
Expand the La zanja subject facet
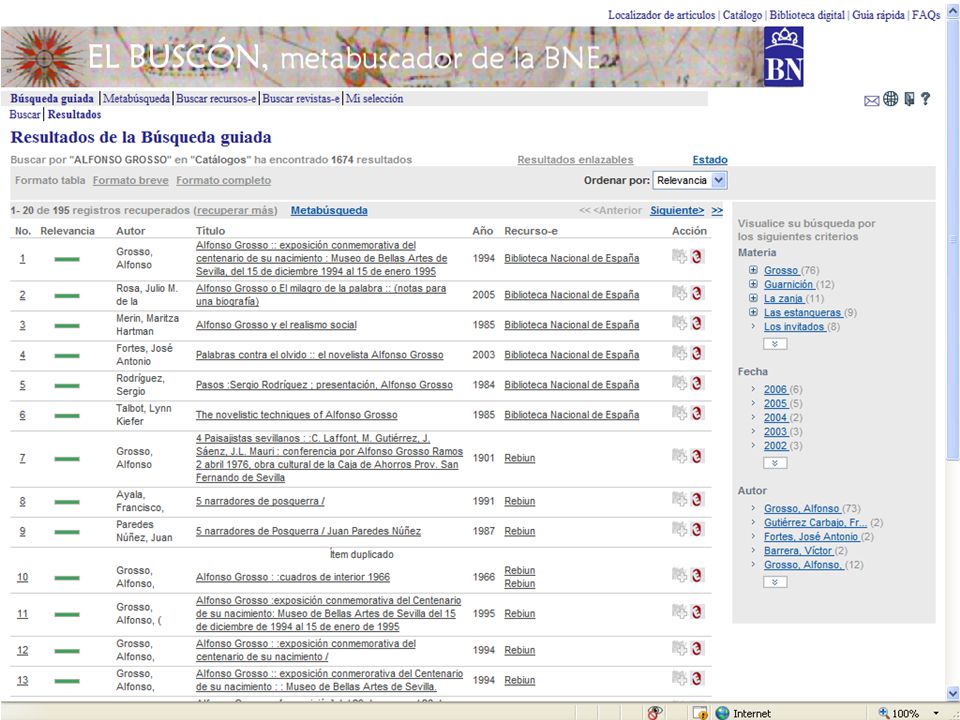coord(753,298)
